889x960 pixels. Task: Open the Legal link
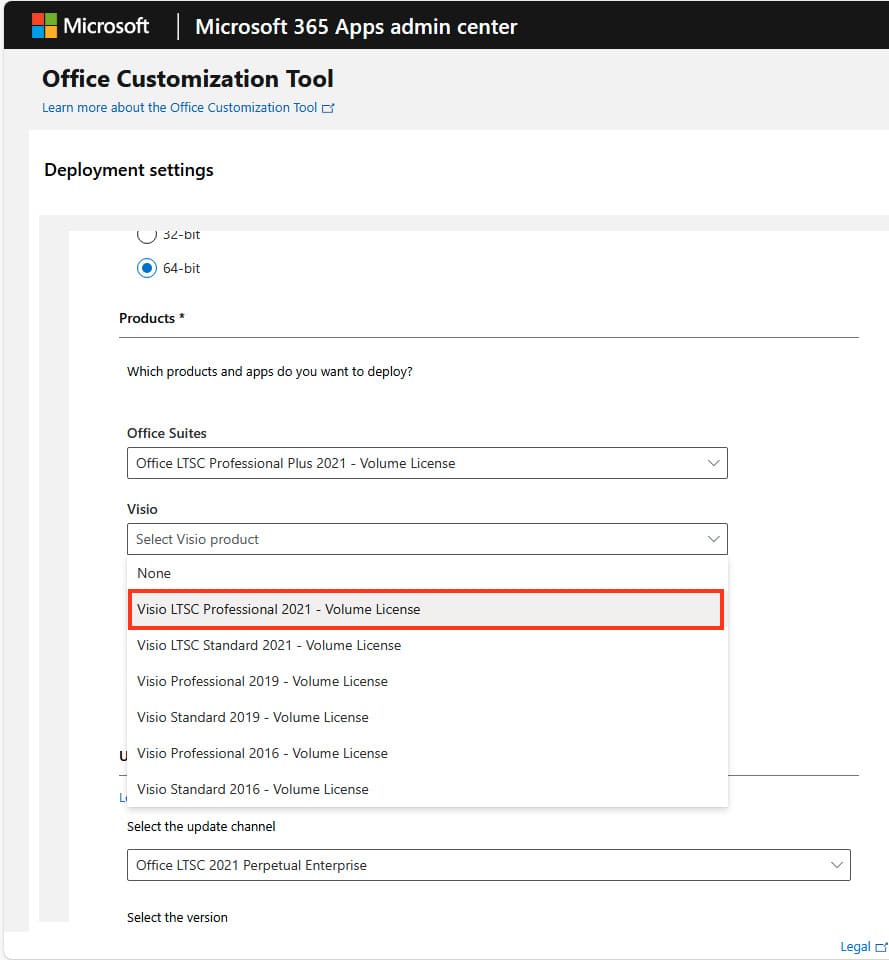tap(854, 947)
